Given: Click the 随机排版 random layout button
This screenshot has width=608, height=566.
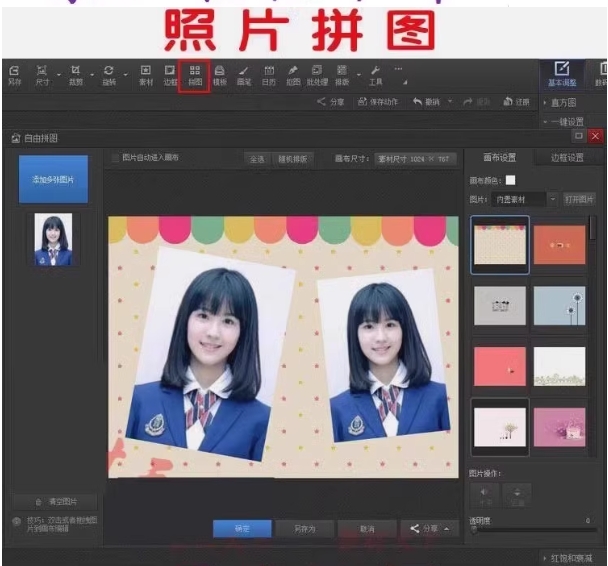Looking at the screenshot, I should point(294,158).
